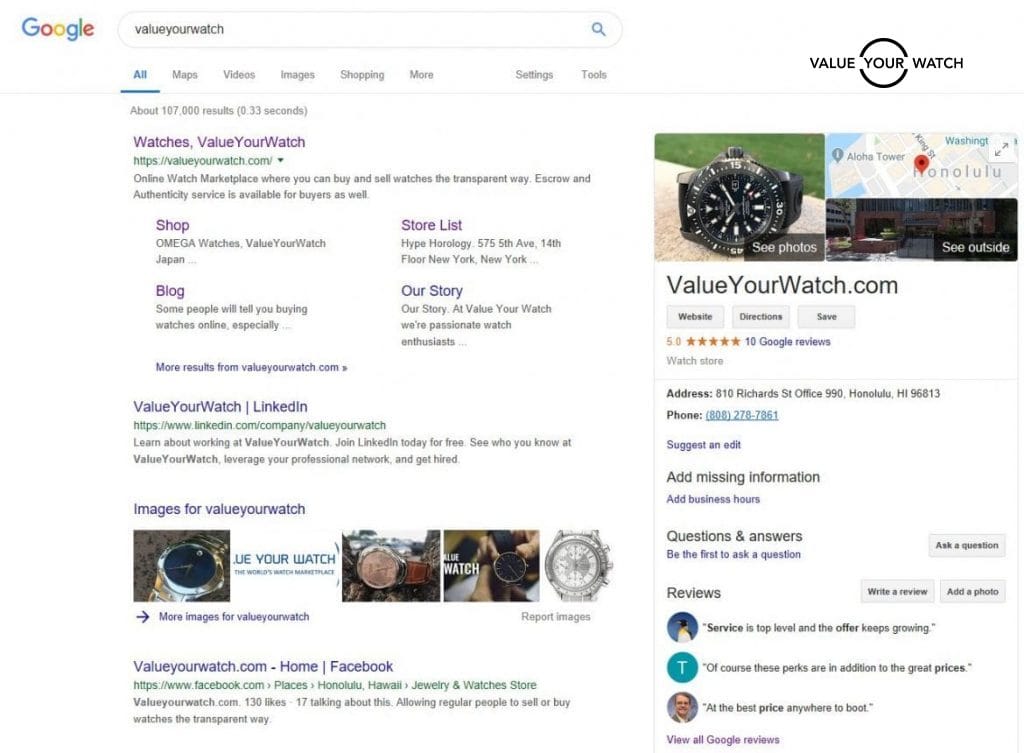Open the See photos watch thumbnail
The width and height of the screenshot is (1024, 753).
point(739,197)
